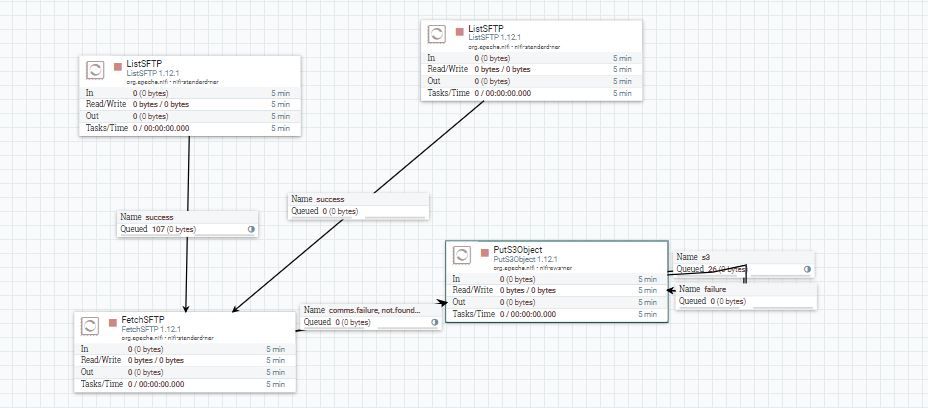Click the PutS3Object processor icon
Image resolution: width=928 pixels, height=408 pixels.
pos(462,255)
